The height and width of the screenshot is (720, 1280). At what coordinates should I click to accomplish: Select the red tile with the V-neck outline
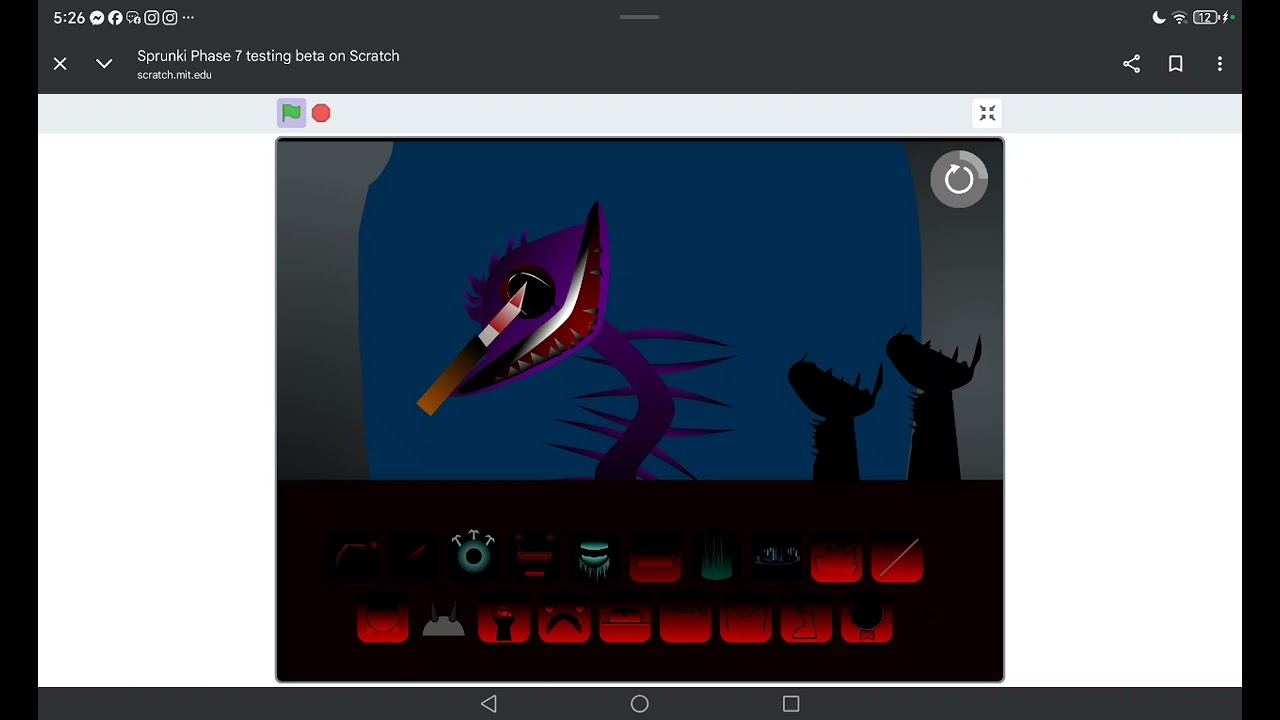click(746, 618)
